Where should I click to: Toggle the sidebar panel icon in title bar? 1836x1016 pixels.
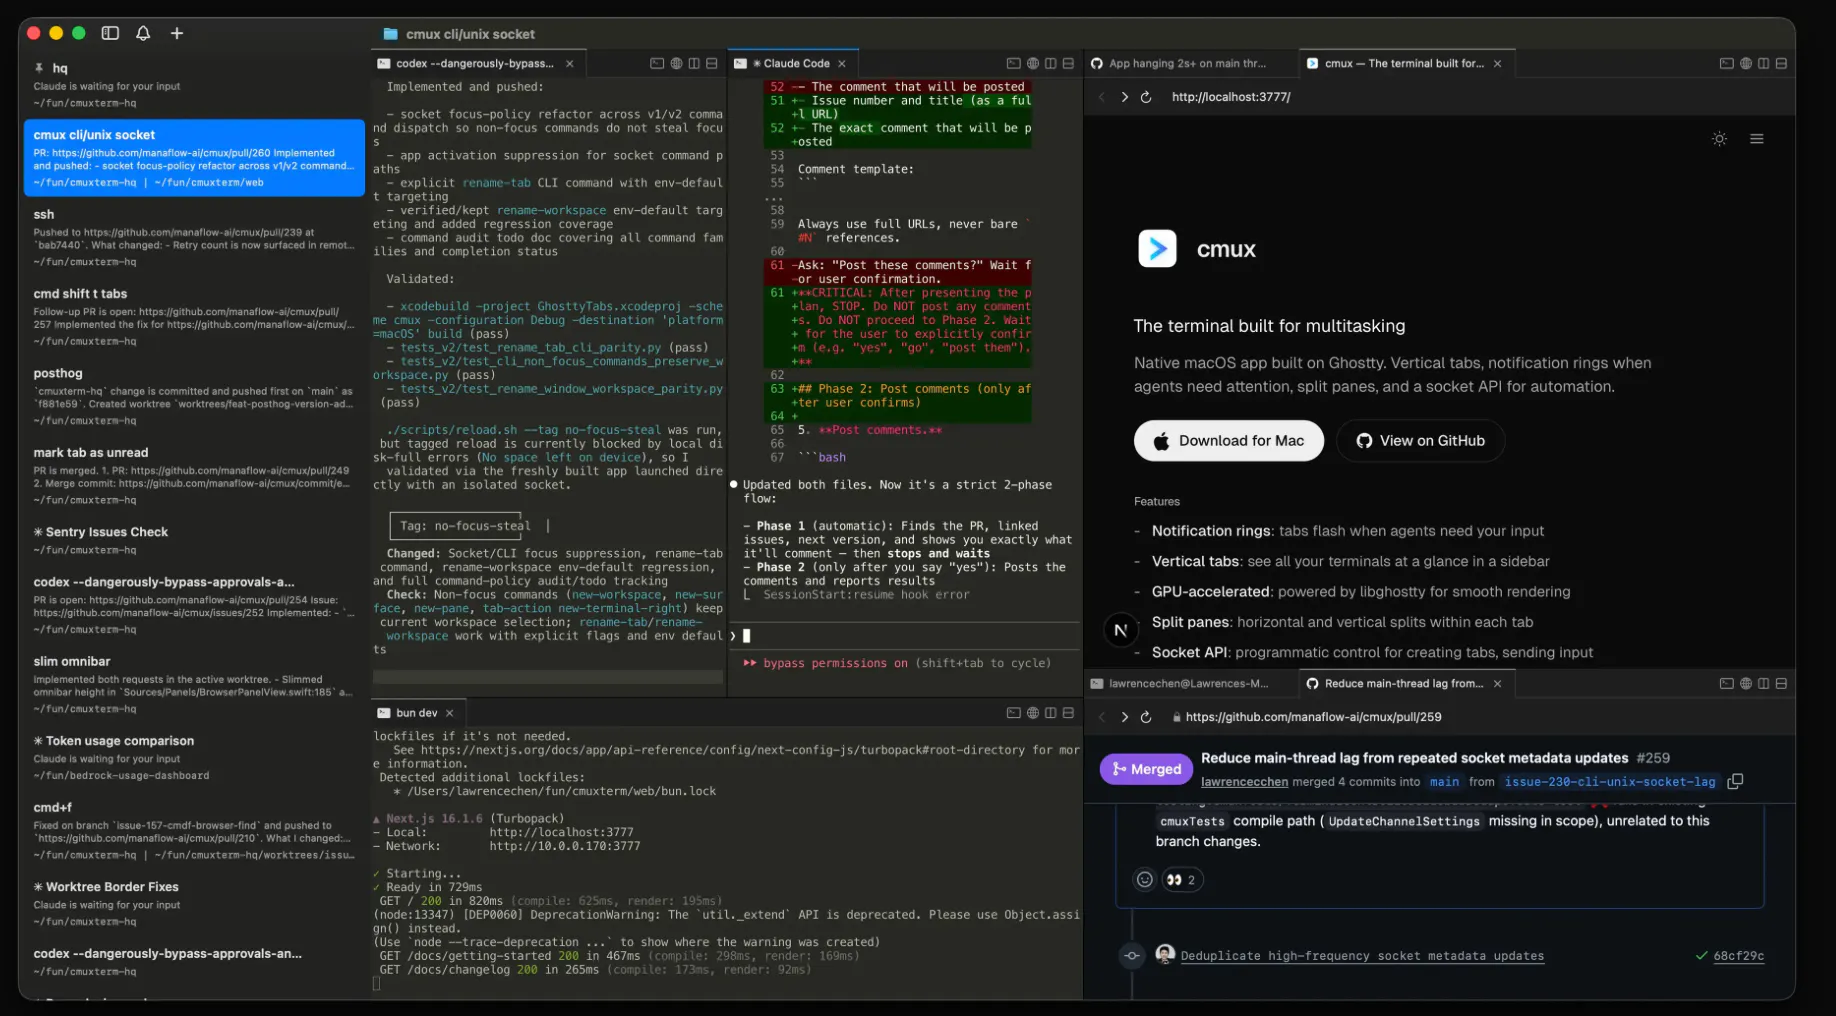110,33
